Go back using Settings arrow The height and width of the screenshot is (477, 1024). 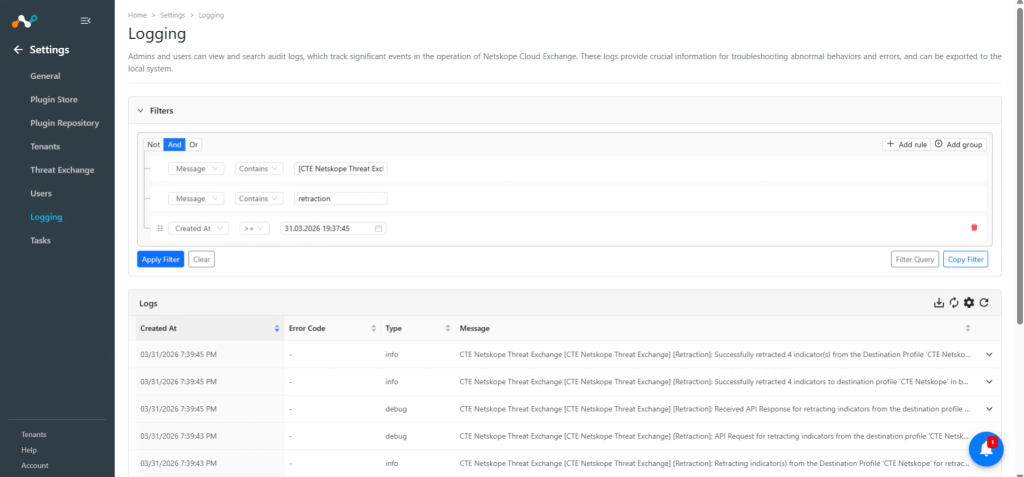[x=18, y=50]
